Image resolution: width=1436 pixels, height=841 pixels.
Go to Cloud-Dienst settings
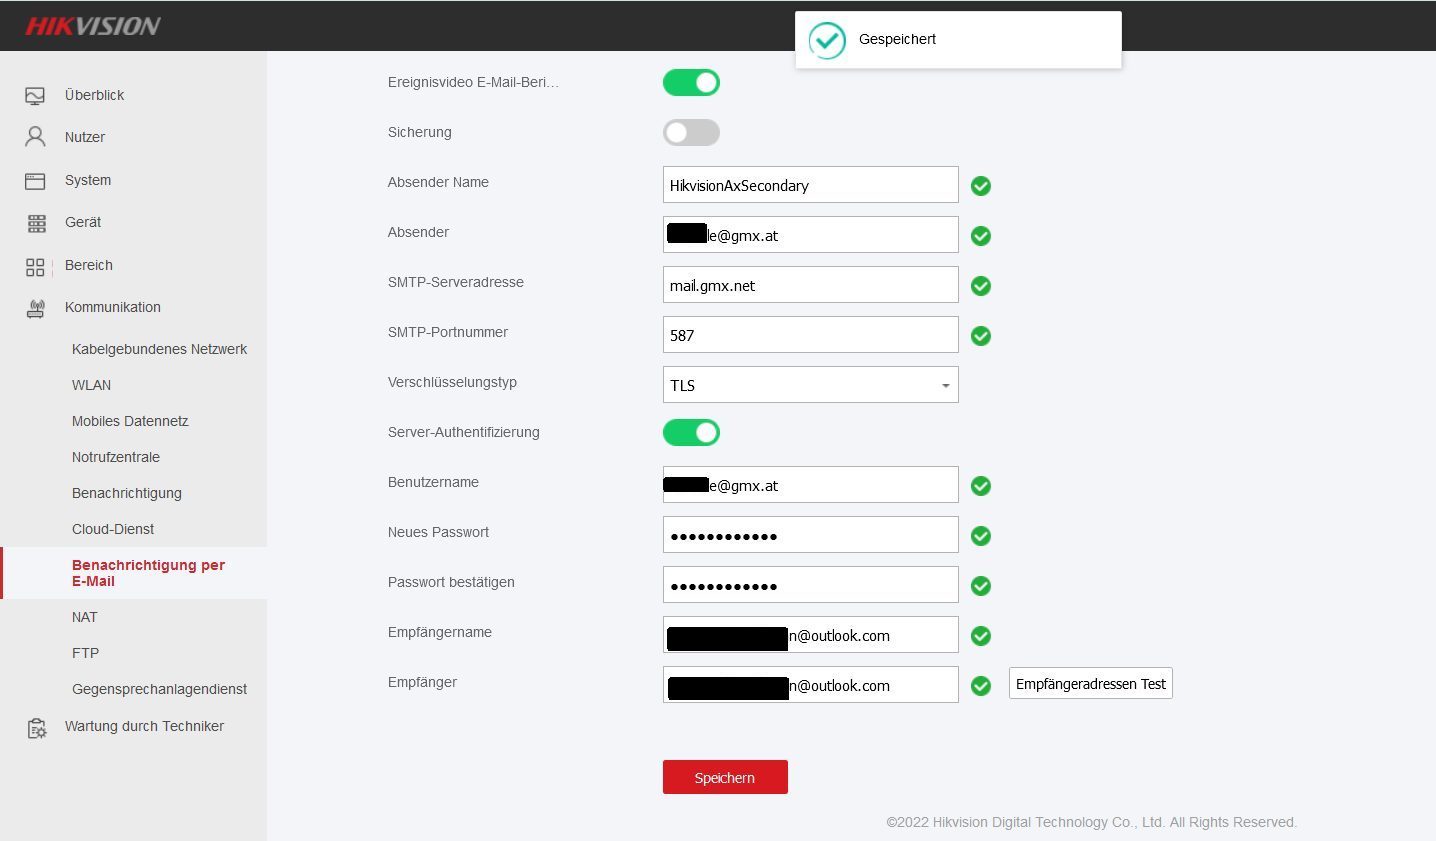113,529
